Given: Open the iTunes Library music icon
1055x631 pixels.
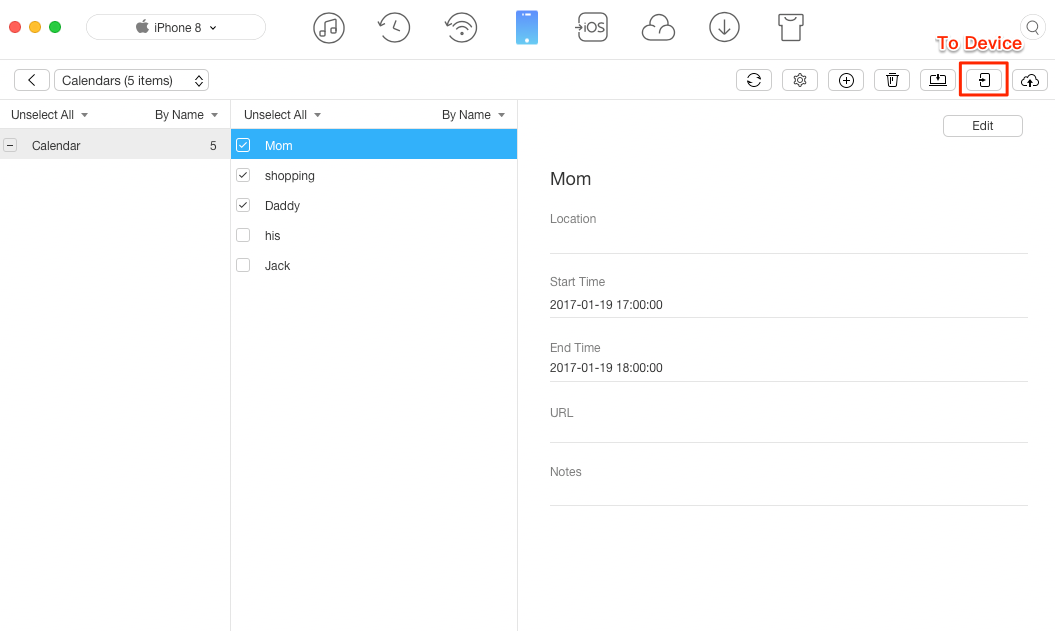Looking at the screenshot, I should click(x=328, y=28).
